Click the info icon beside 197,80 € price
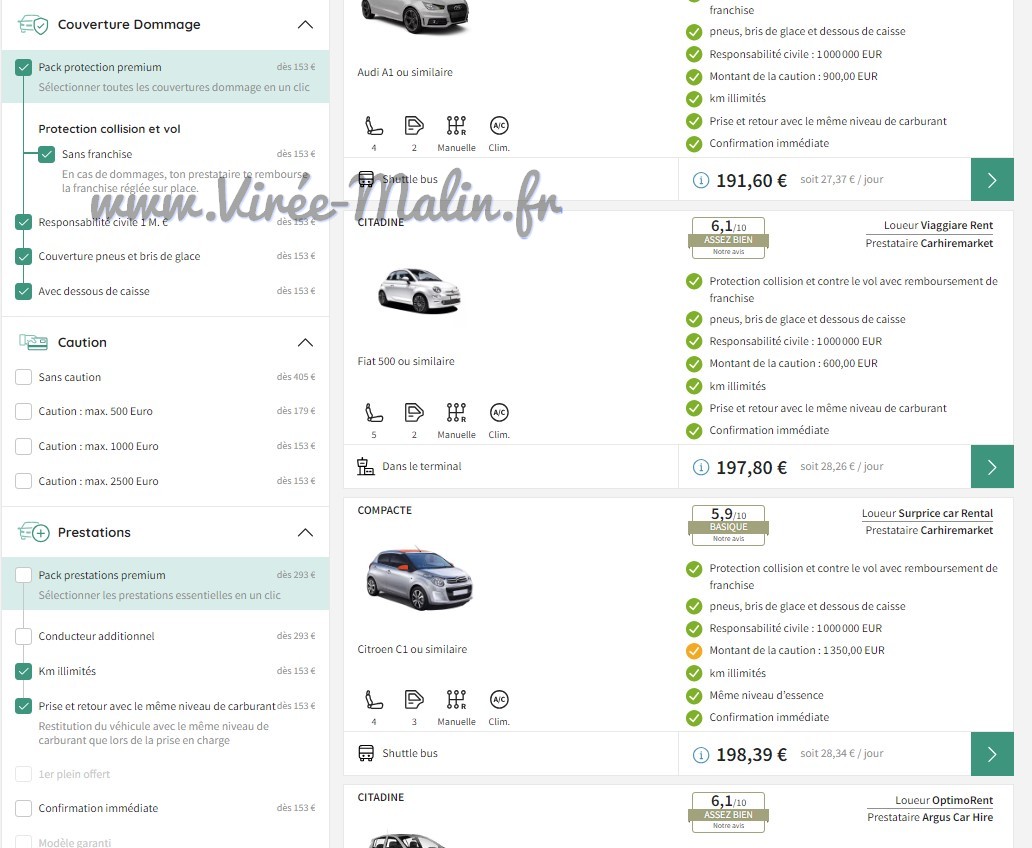1032x848 pixels. [x=701, y=468]
